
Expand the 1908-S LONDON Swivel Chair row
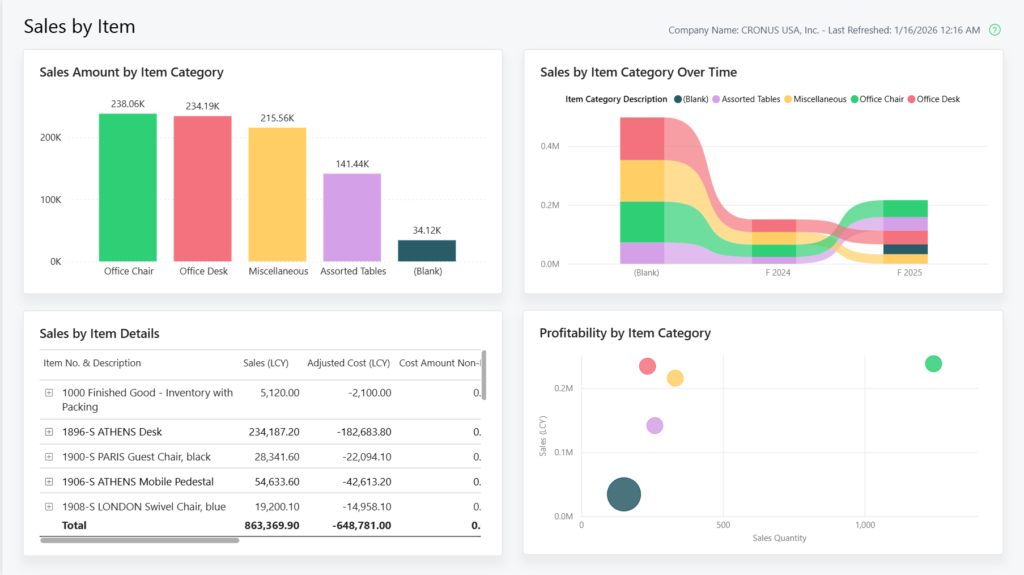click(49, 507)
